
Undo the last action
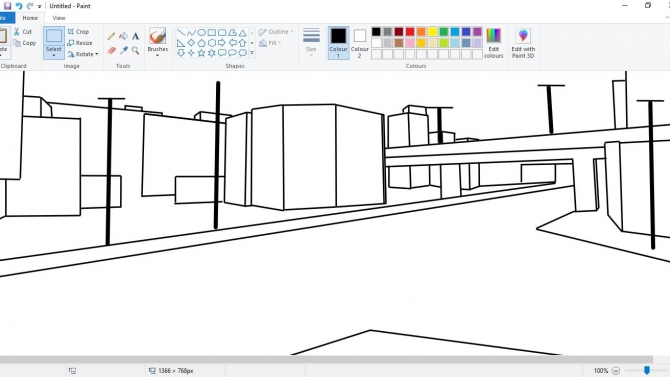click(19, 6)
